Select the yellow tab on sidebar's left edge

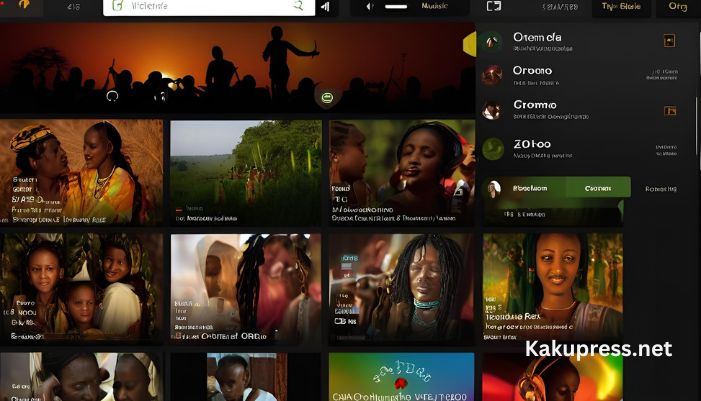point(469,45)
